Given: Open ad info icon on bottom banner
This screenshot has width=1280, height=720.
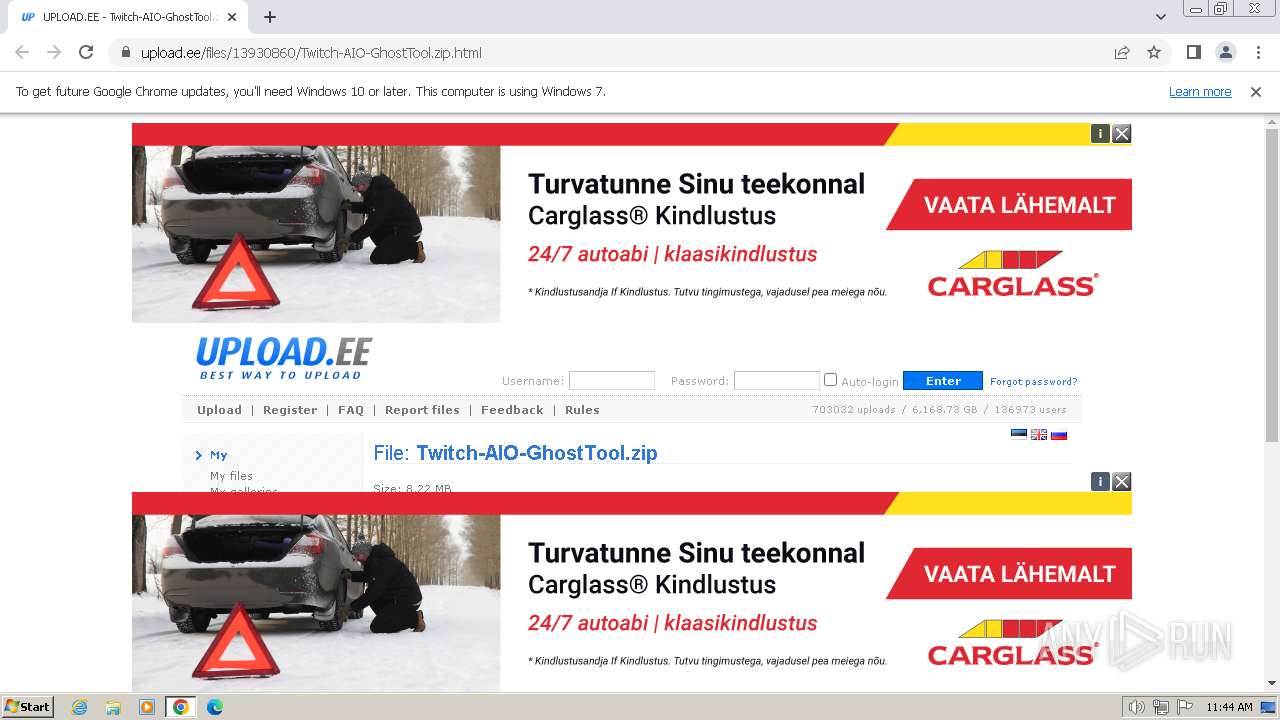Looking at the screenshot, I should [x=1100, y=482].
